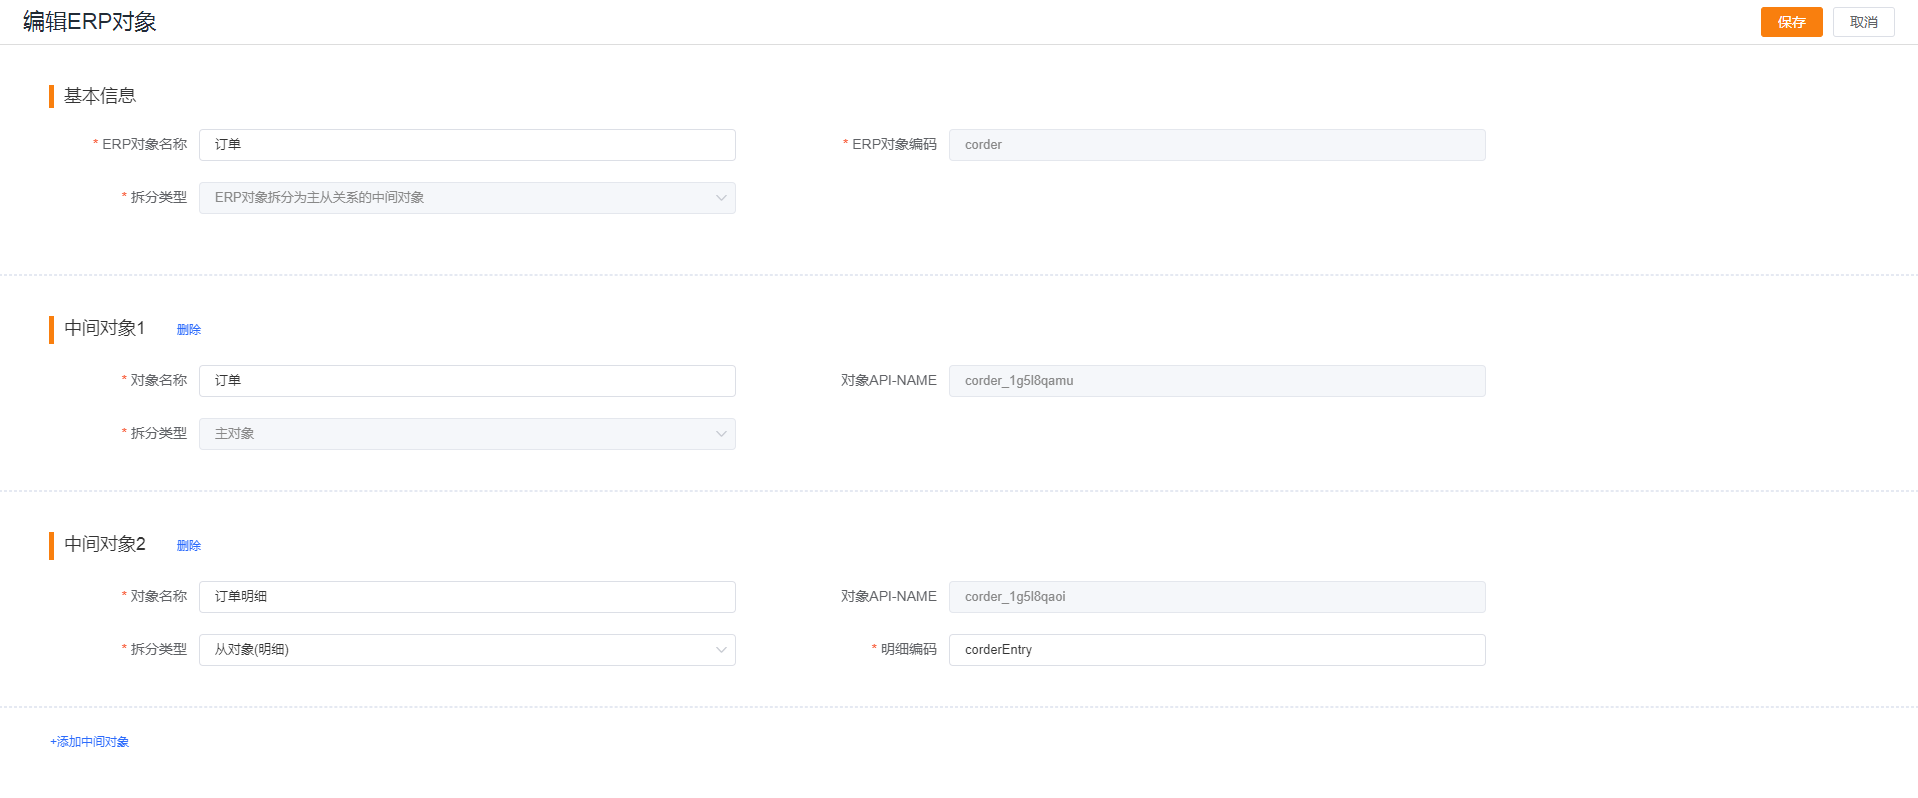The width and height of the screenshot is (1918, 798).
Task: Click the 取消 button
Action: [x=1863, y=22]
